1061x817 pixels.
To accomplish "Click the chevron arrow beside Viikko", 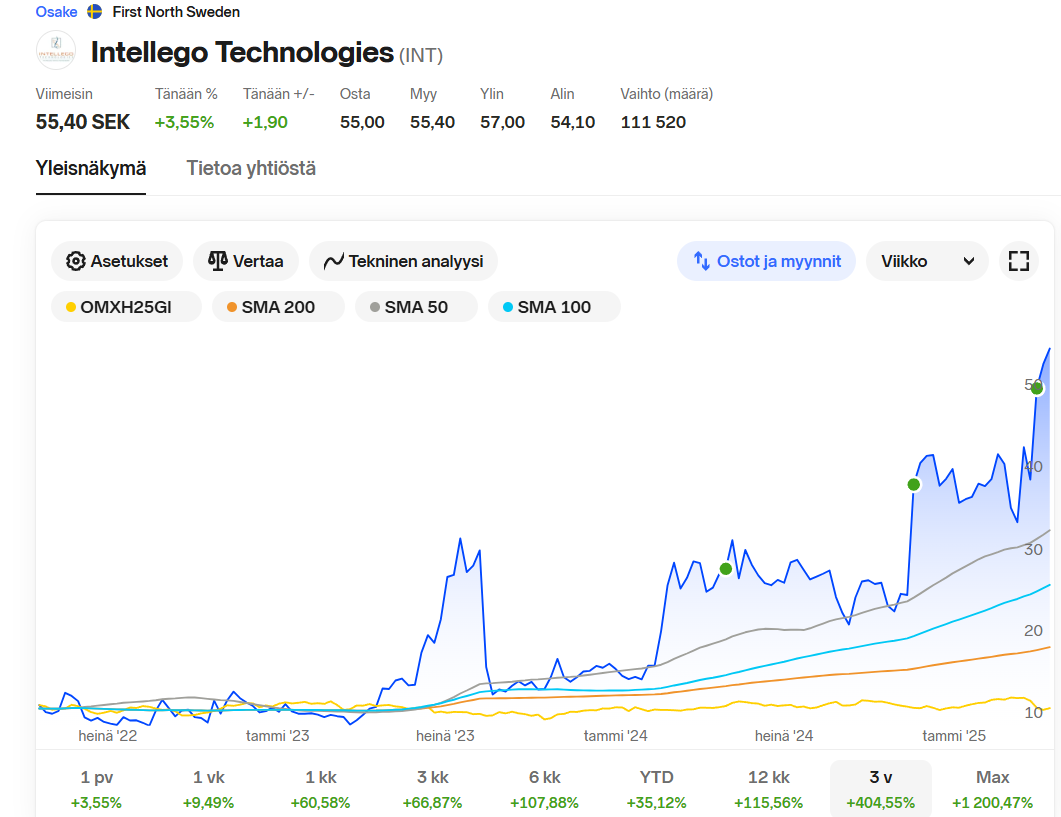I will click(969, 261).
